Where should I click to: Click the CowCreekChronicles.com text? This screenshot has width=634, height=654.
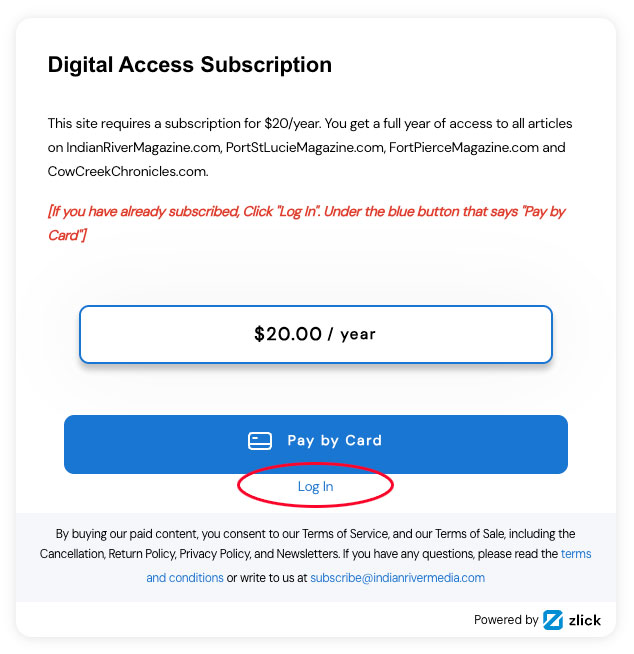click(x=127, y=171)
